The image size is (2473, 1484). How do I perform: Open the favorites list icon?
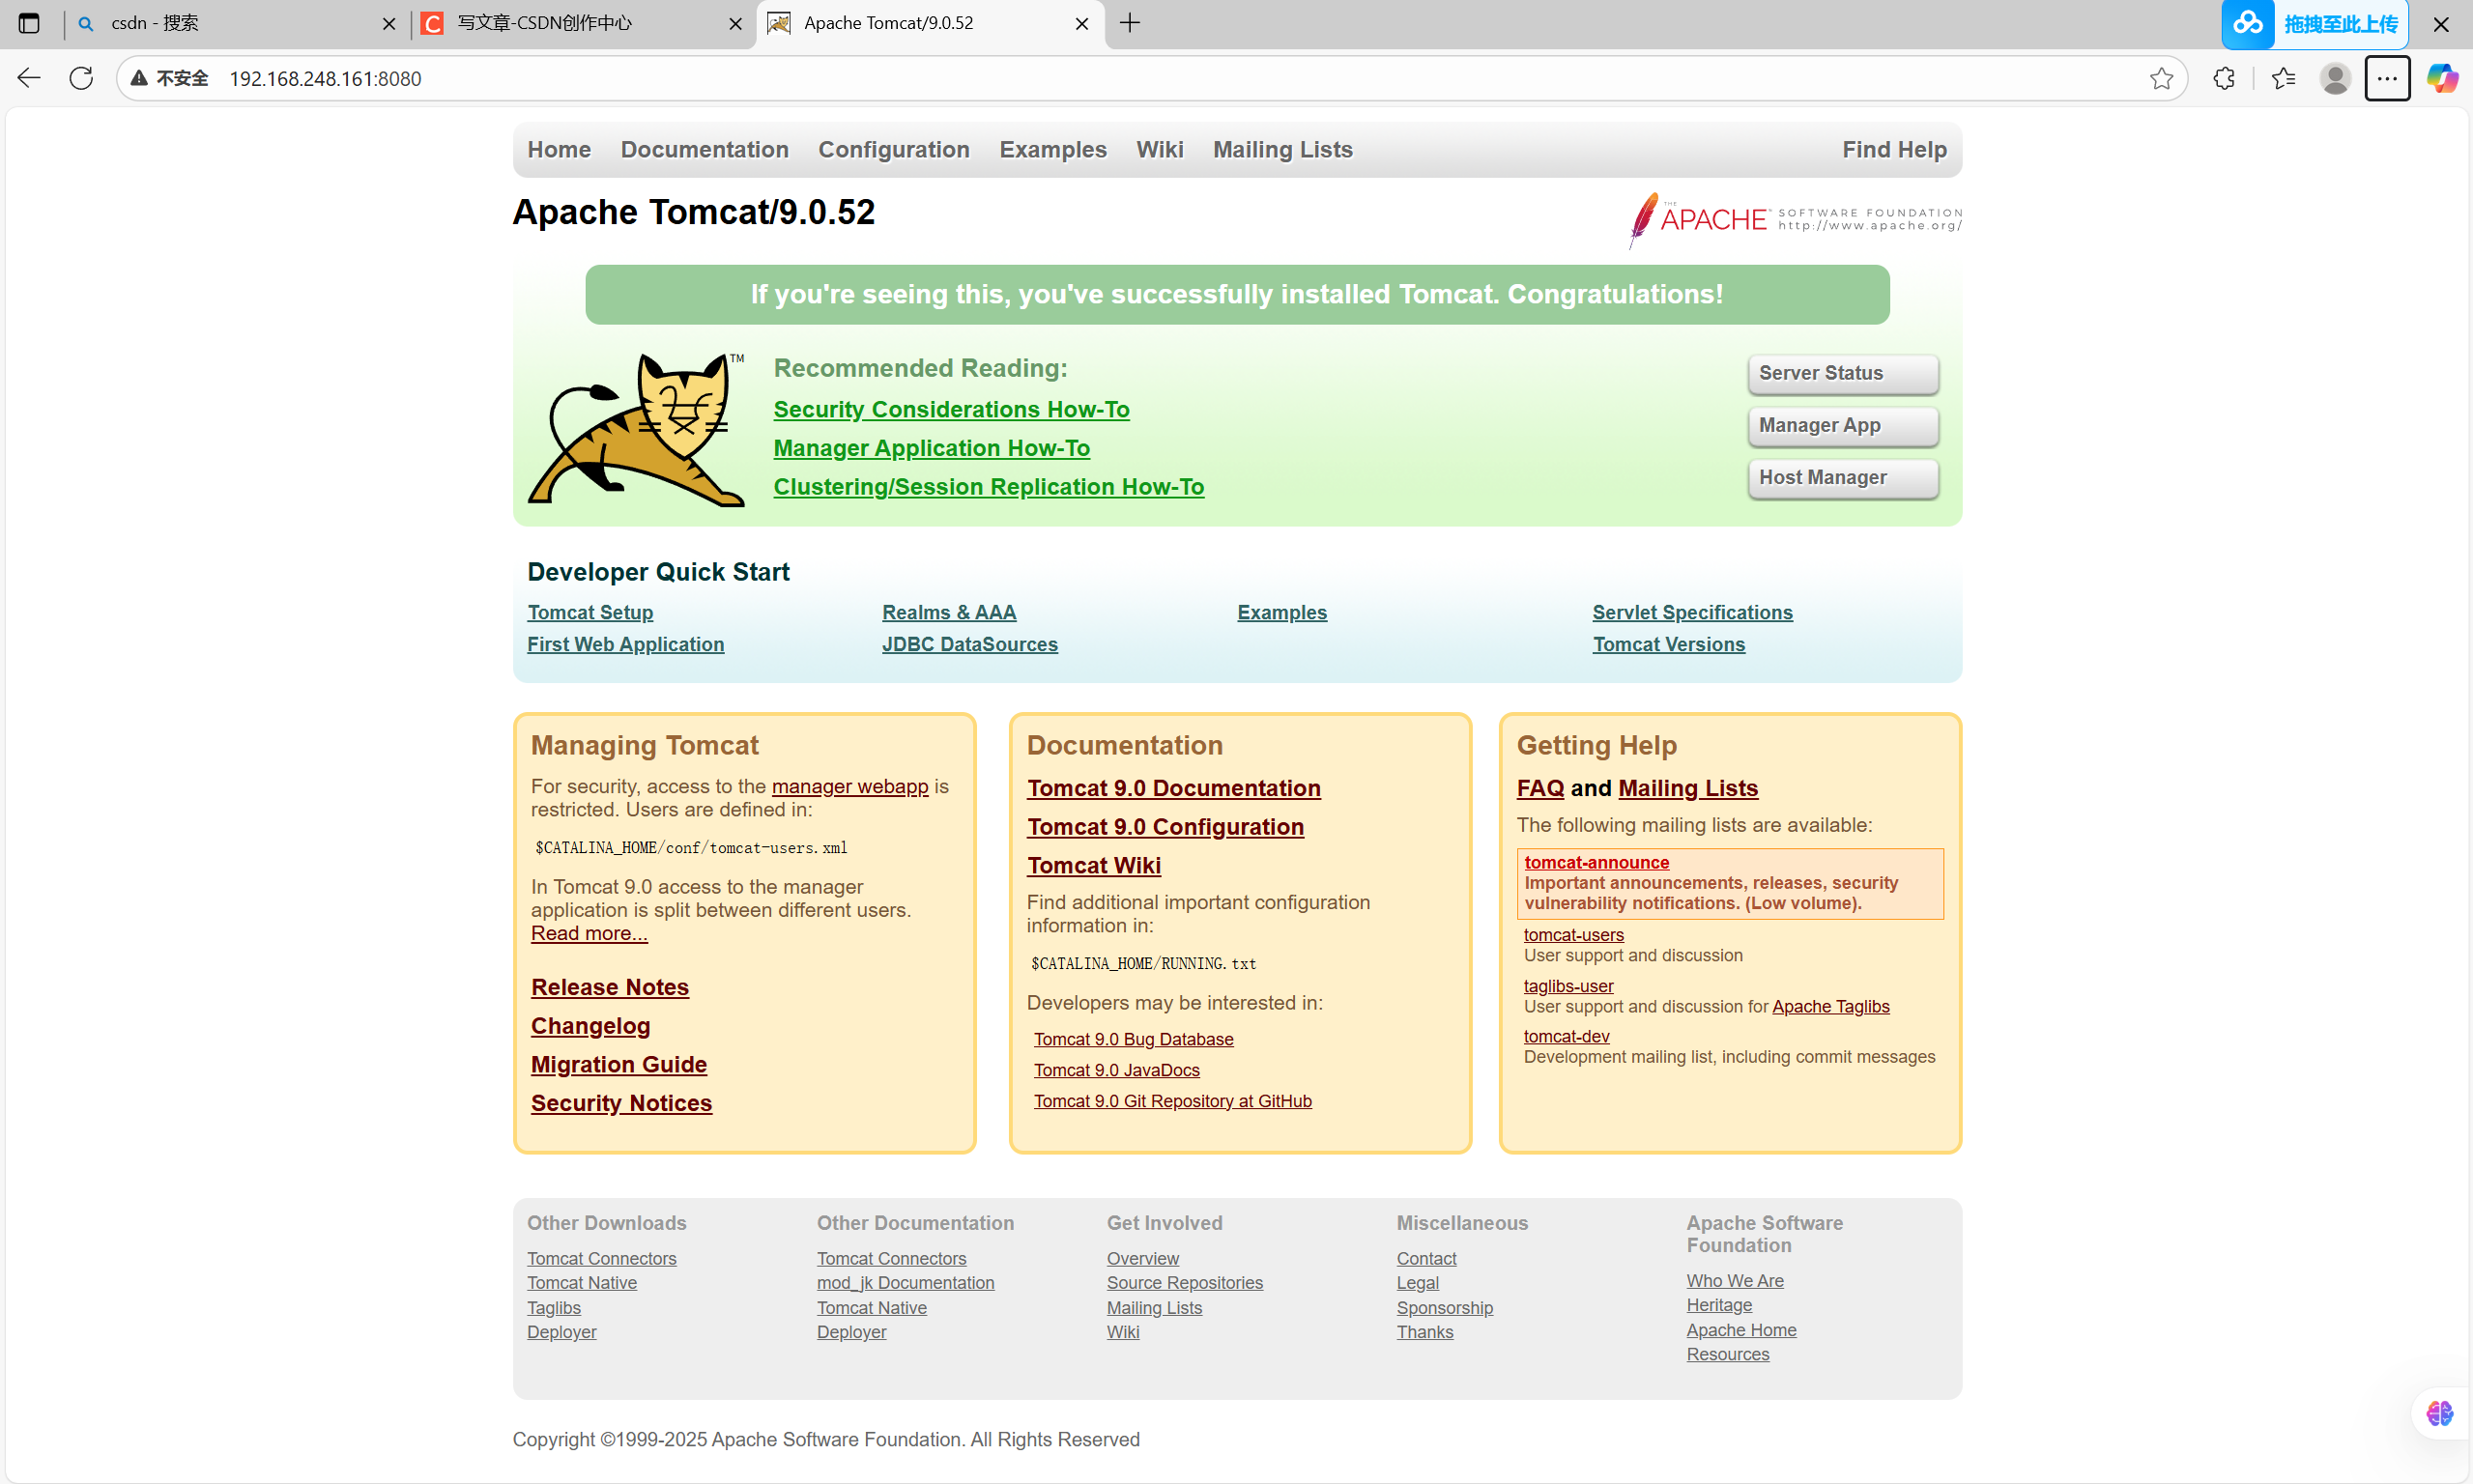(x=2284, y=78)
